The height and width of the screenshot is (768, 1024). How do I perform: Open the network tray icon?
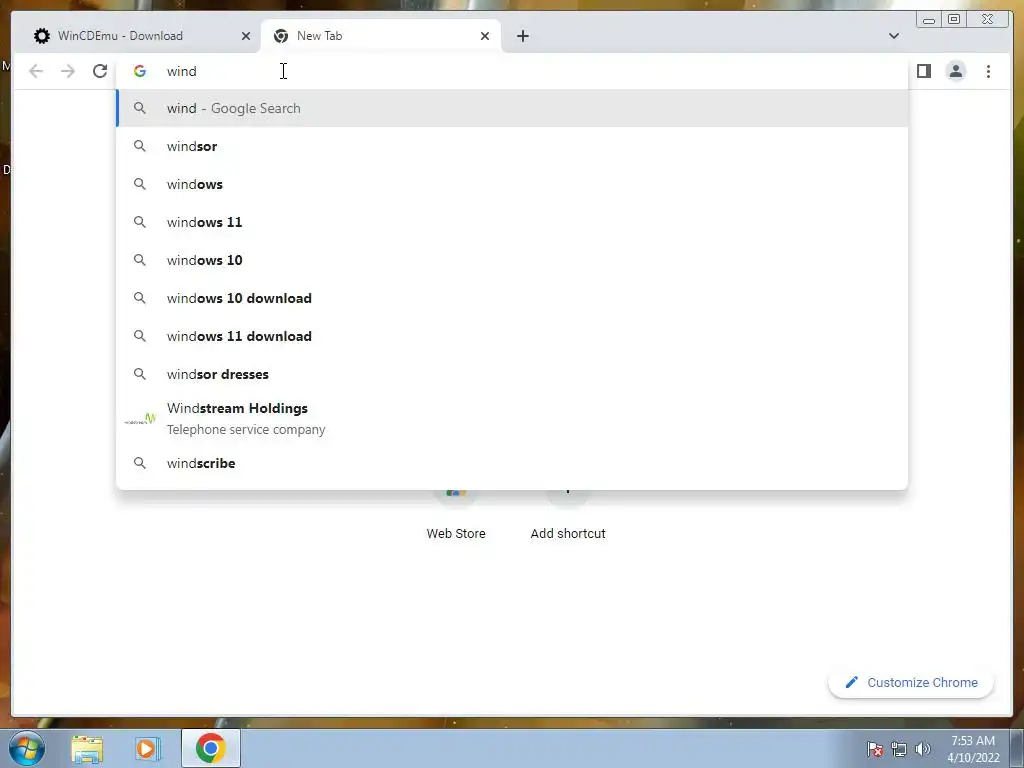899,749
